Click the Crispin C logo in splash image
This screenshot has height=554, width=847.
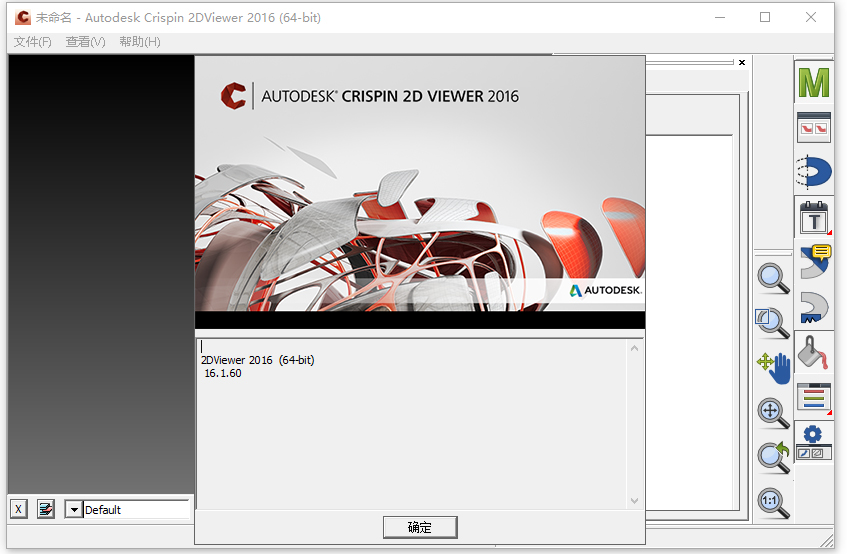pyautogui.click(x=233, y=96)
